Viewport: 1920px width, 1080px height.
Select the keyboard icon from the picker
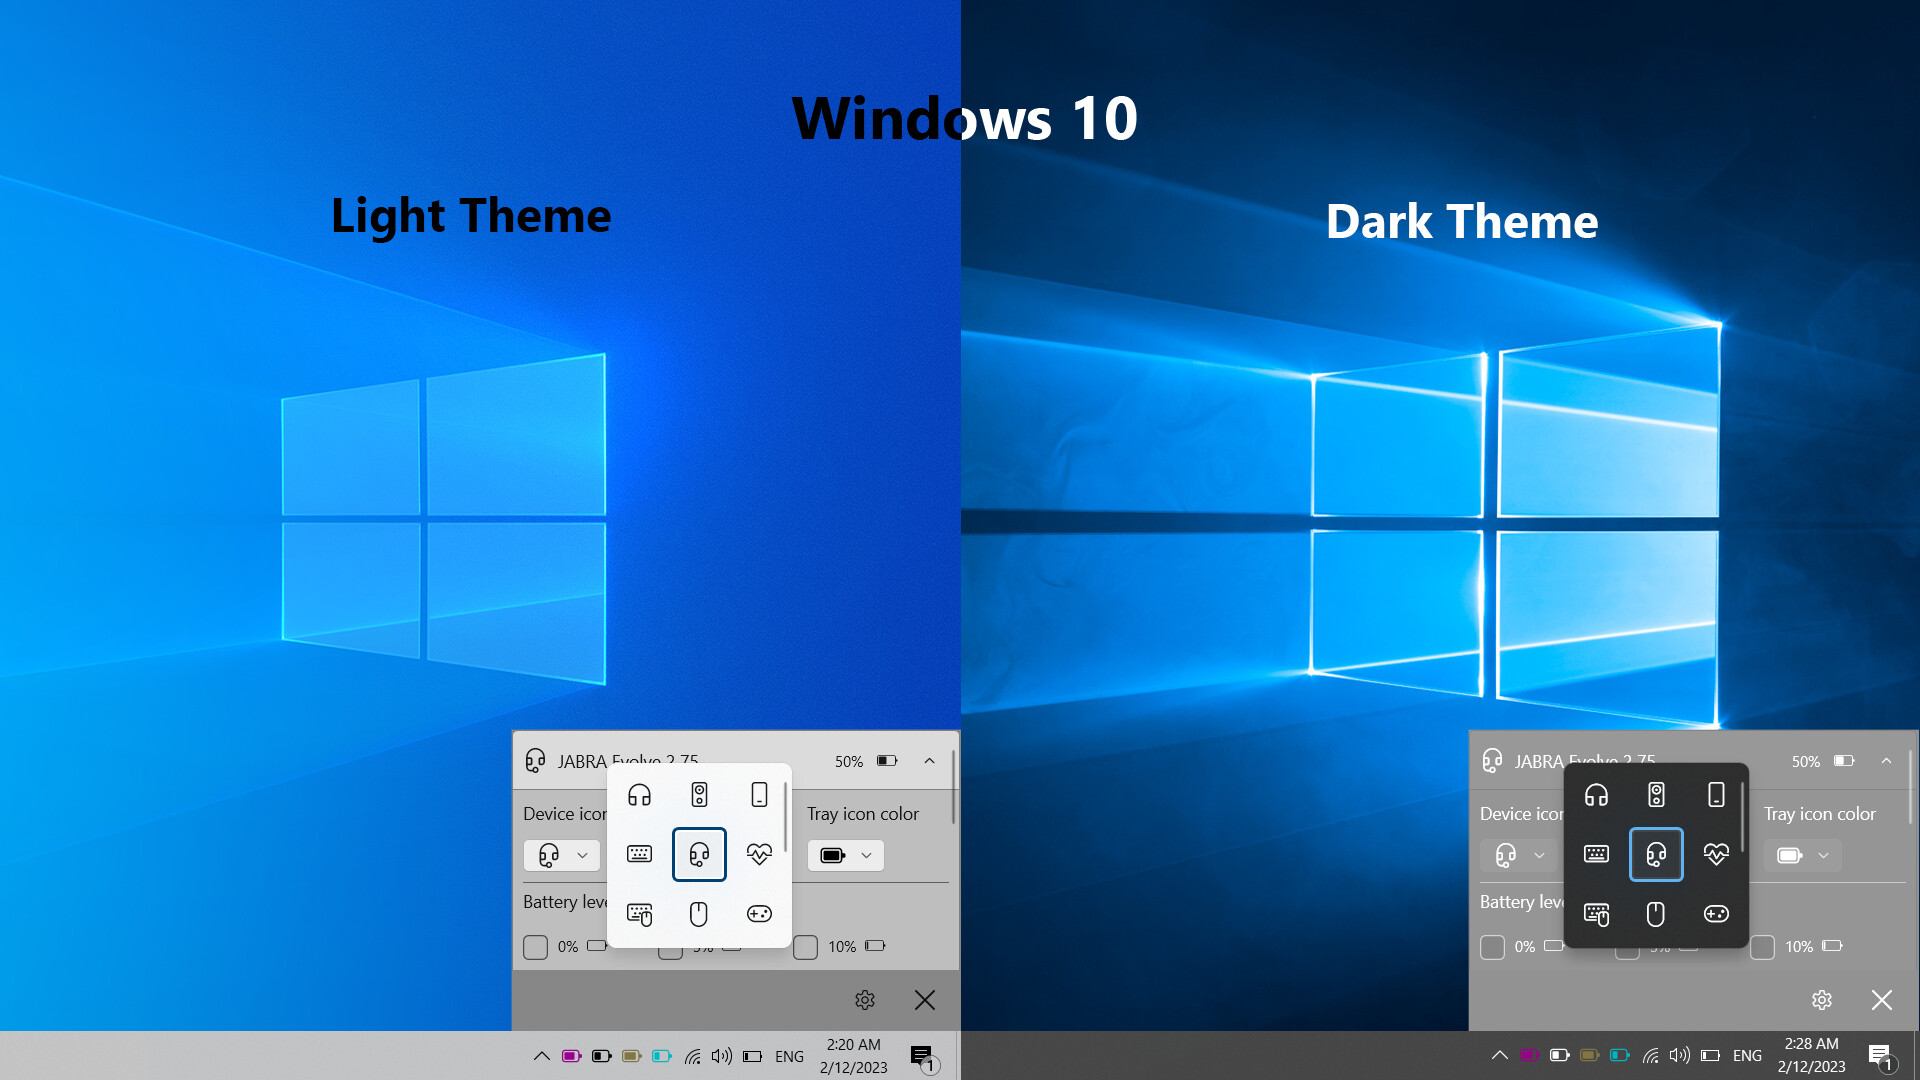tap(639, 854)
